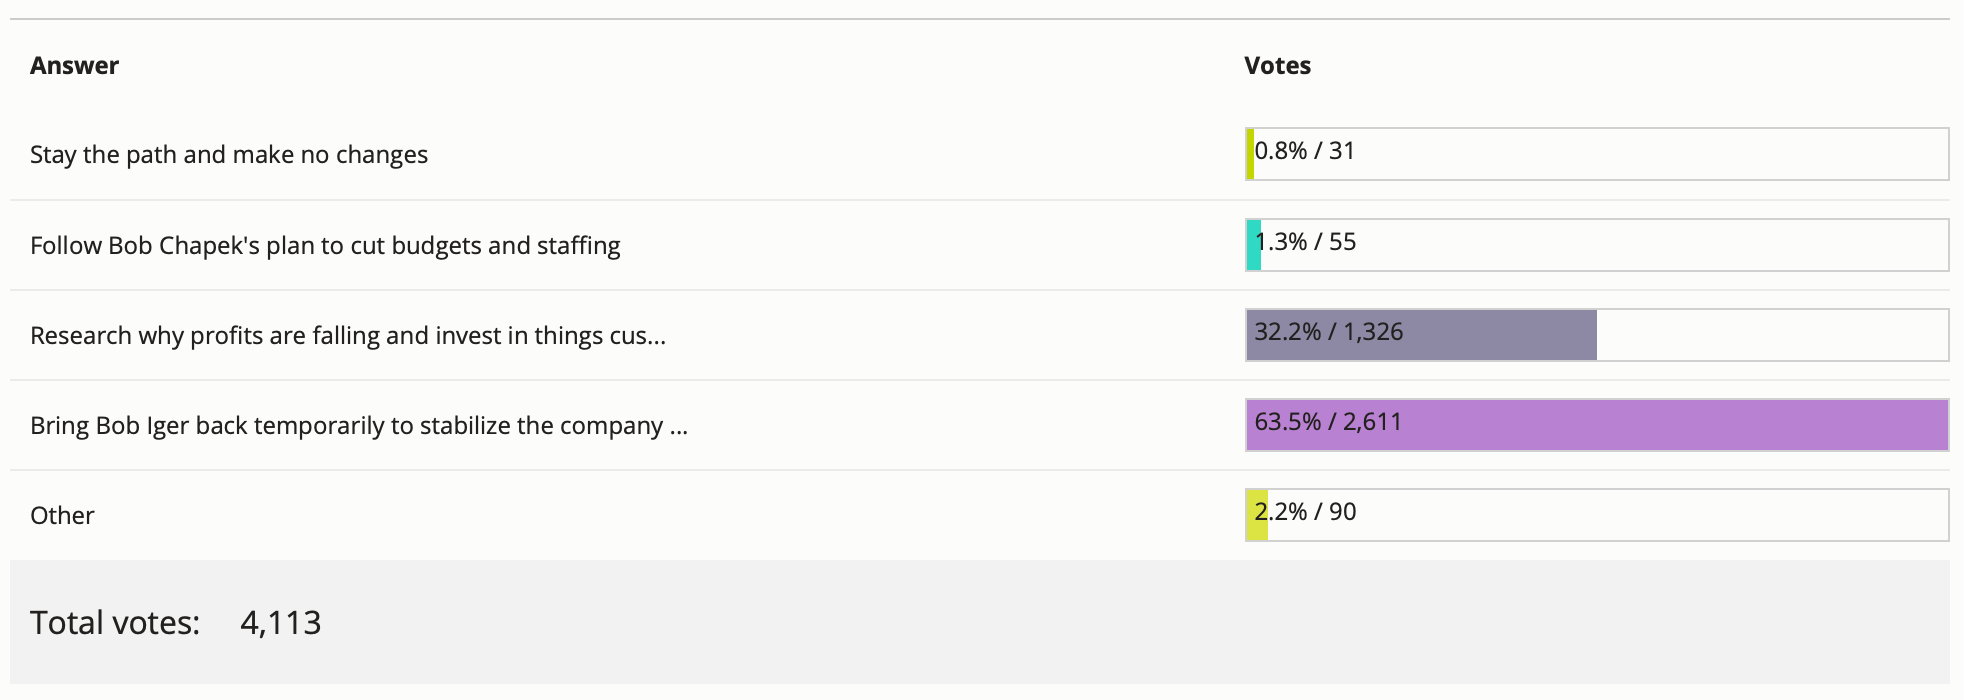Viewport: 1964px width, 700px height.
Task: Click the '1.3% / 55' vote label
Action: (x=1305, y=242)
